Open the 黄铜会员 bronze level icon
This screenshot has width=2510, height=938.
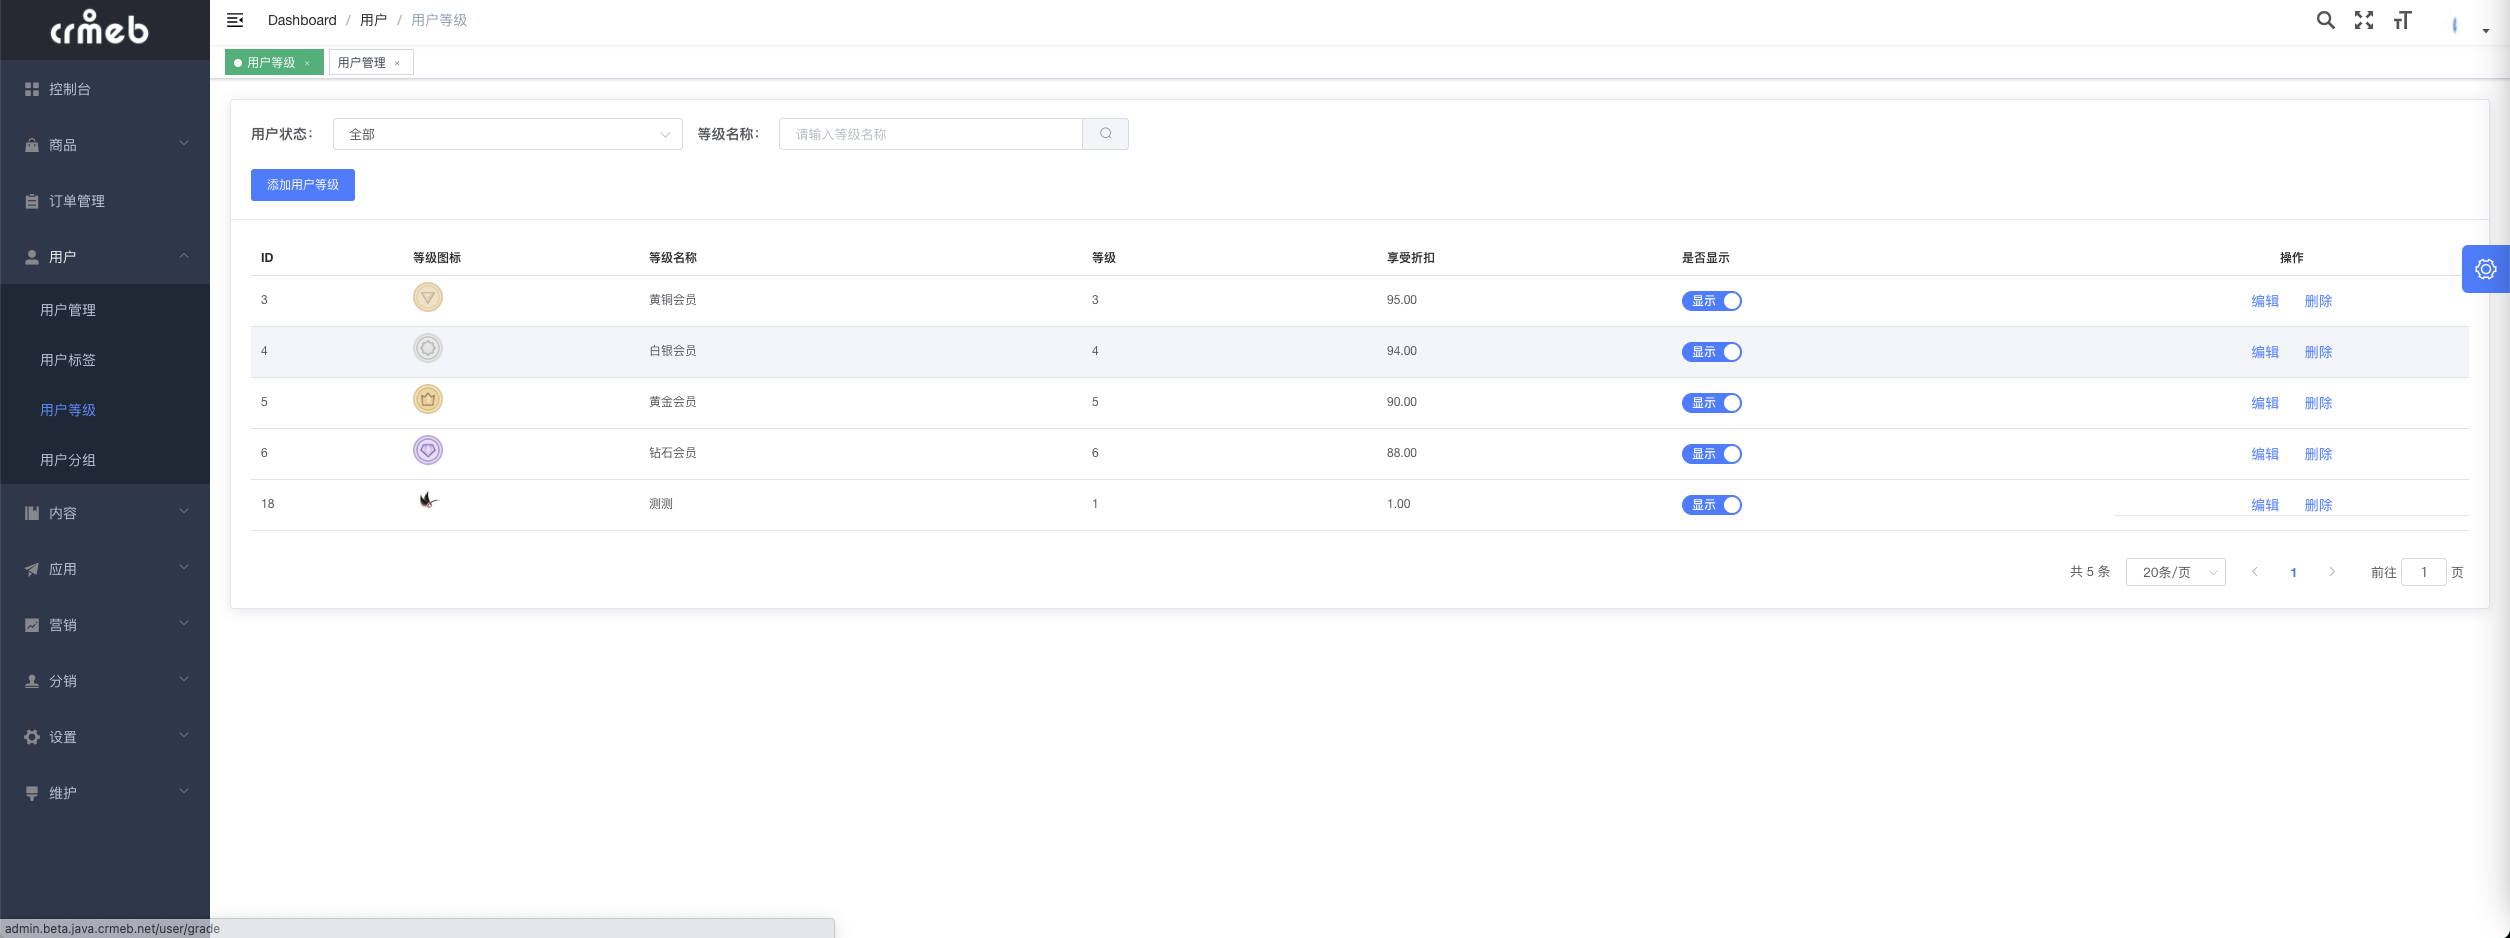(428, 297)
